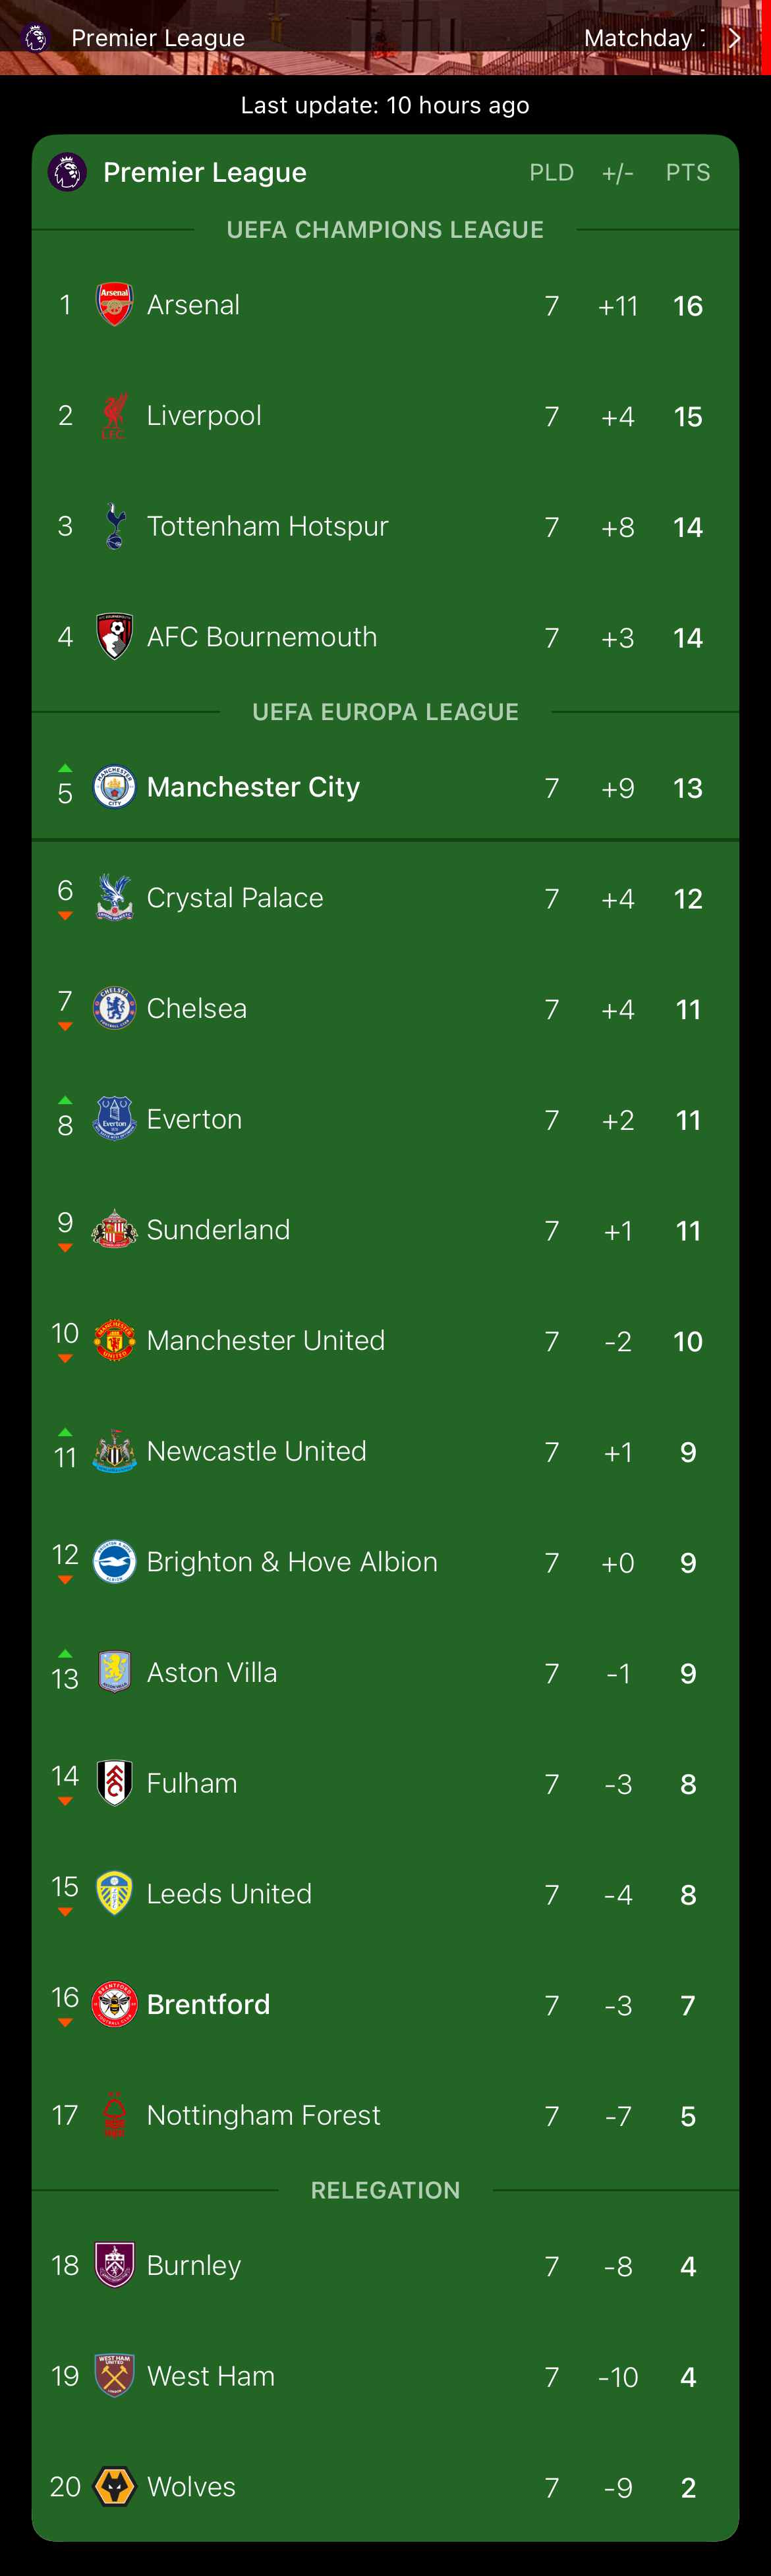Click the Manchester City badge icon
The width and height of the screenshot is (771, 2576).
[114, 787]
